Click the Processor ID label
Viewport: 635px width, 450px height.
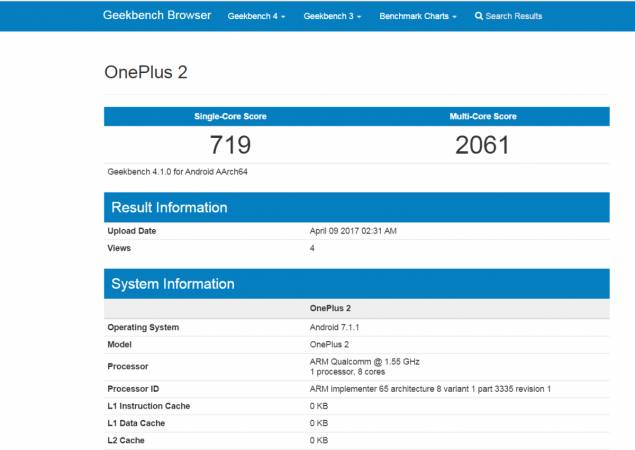(x=133, y=389)
